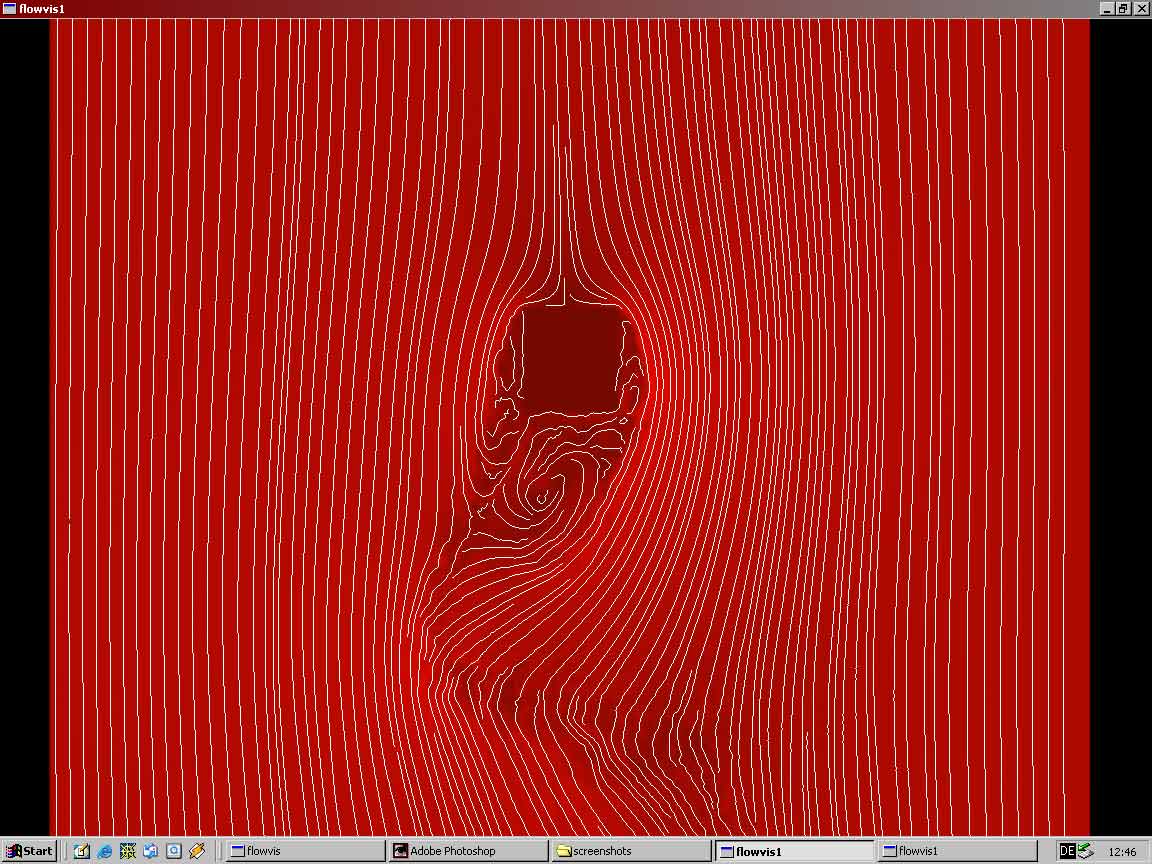Click the 12:46 system clock
This screenshot has width=1152, height=864.
pyautogui.click(x=1122, y=852)
